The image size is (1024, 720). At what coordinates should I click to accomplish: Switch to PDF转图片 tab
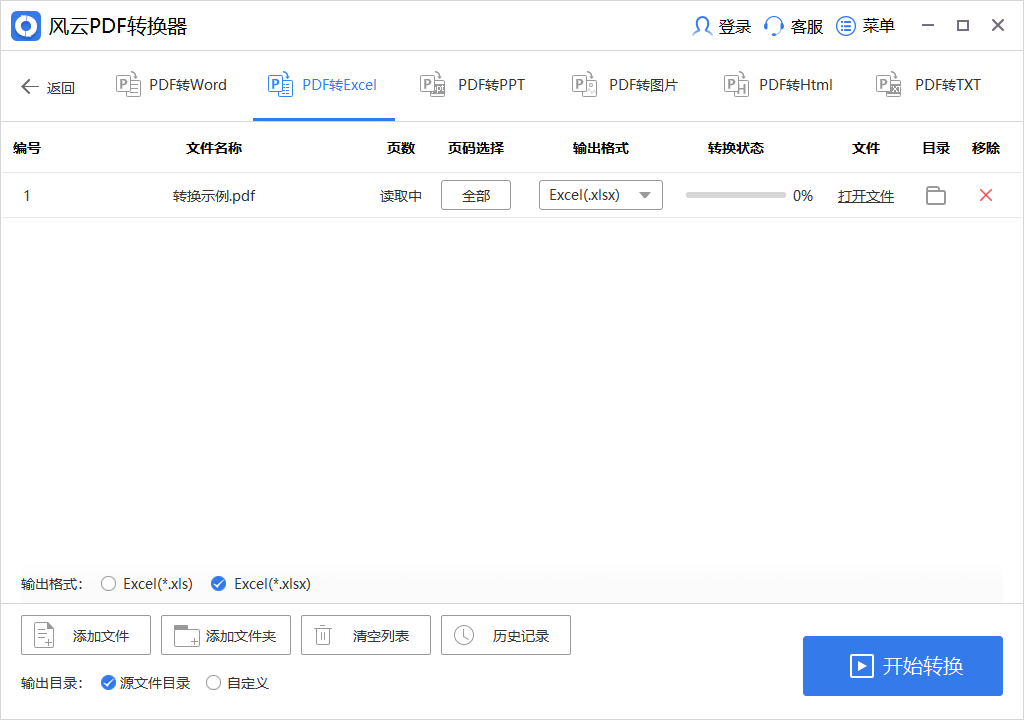(x=626, y=85)
